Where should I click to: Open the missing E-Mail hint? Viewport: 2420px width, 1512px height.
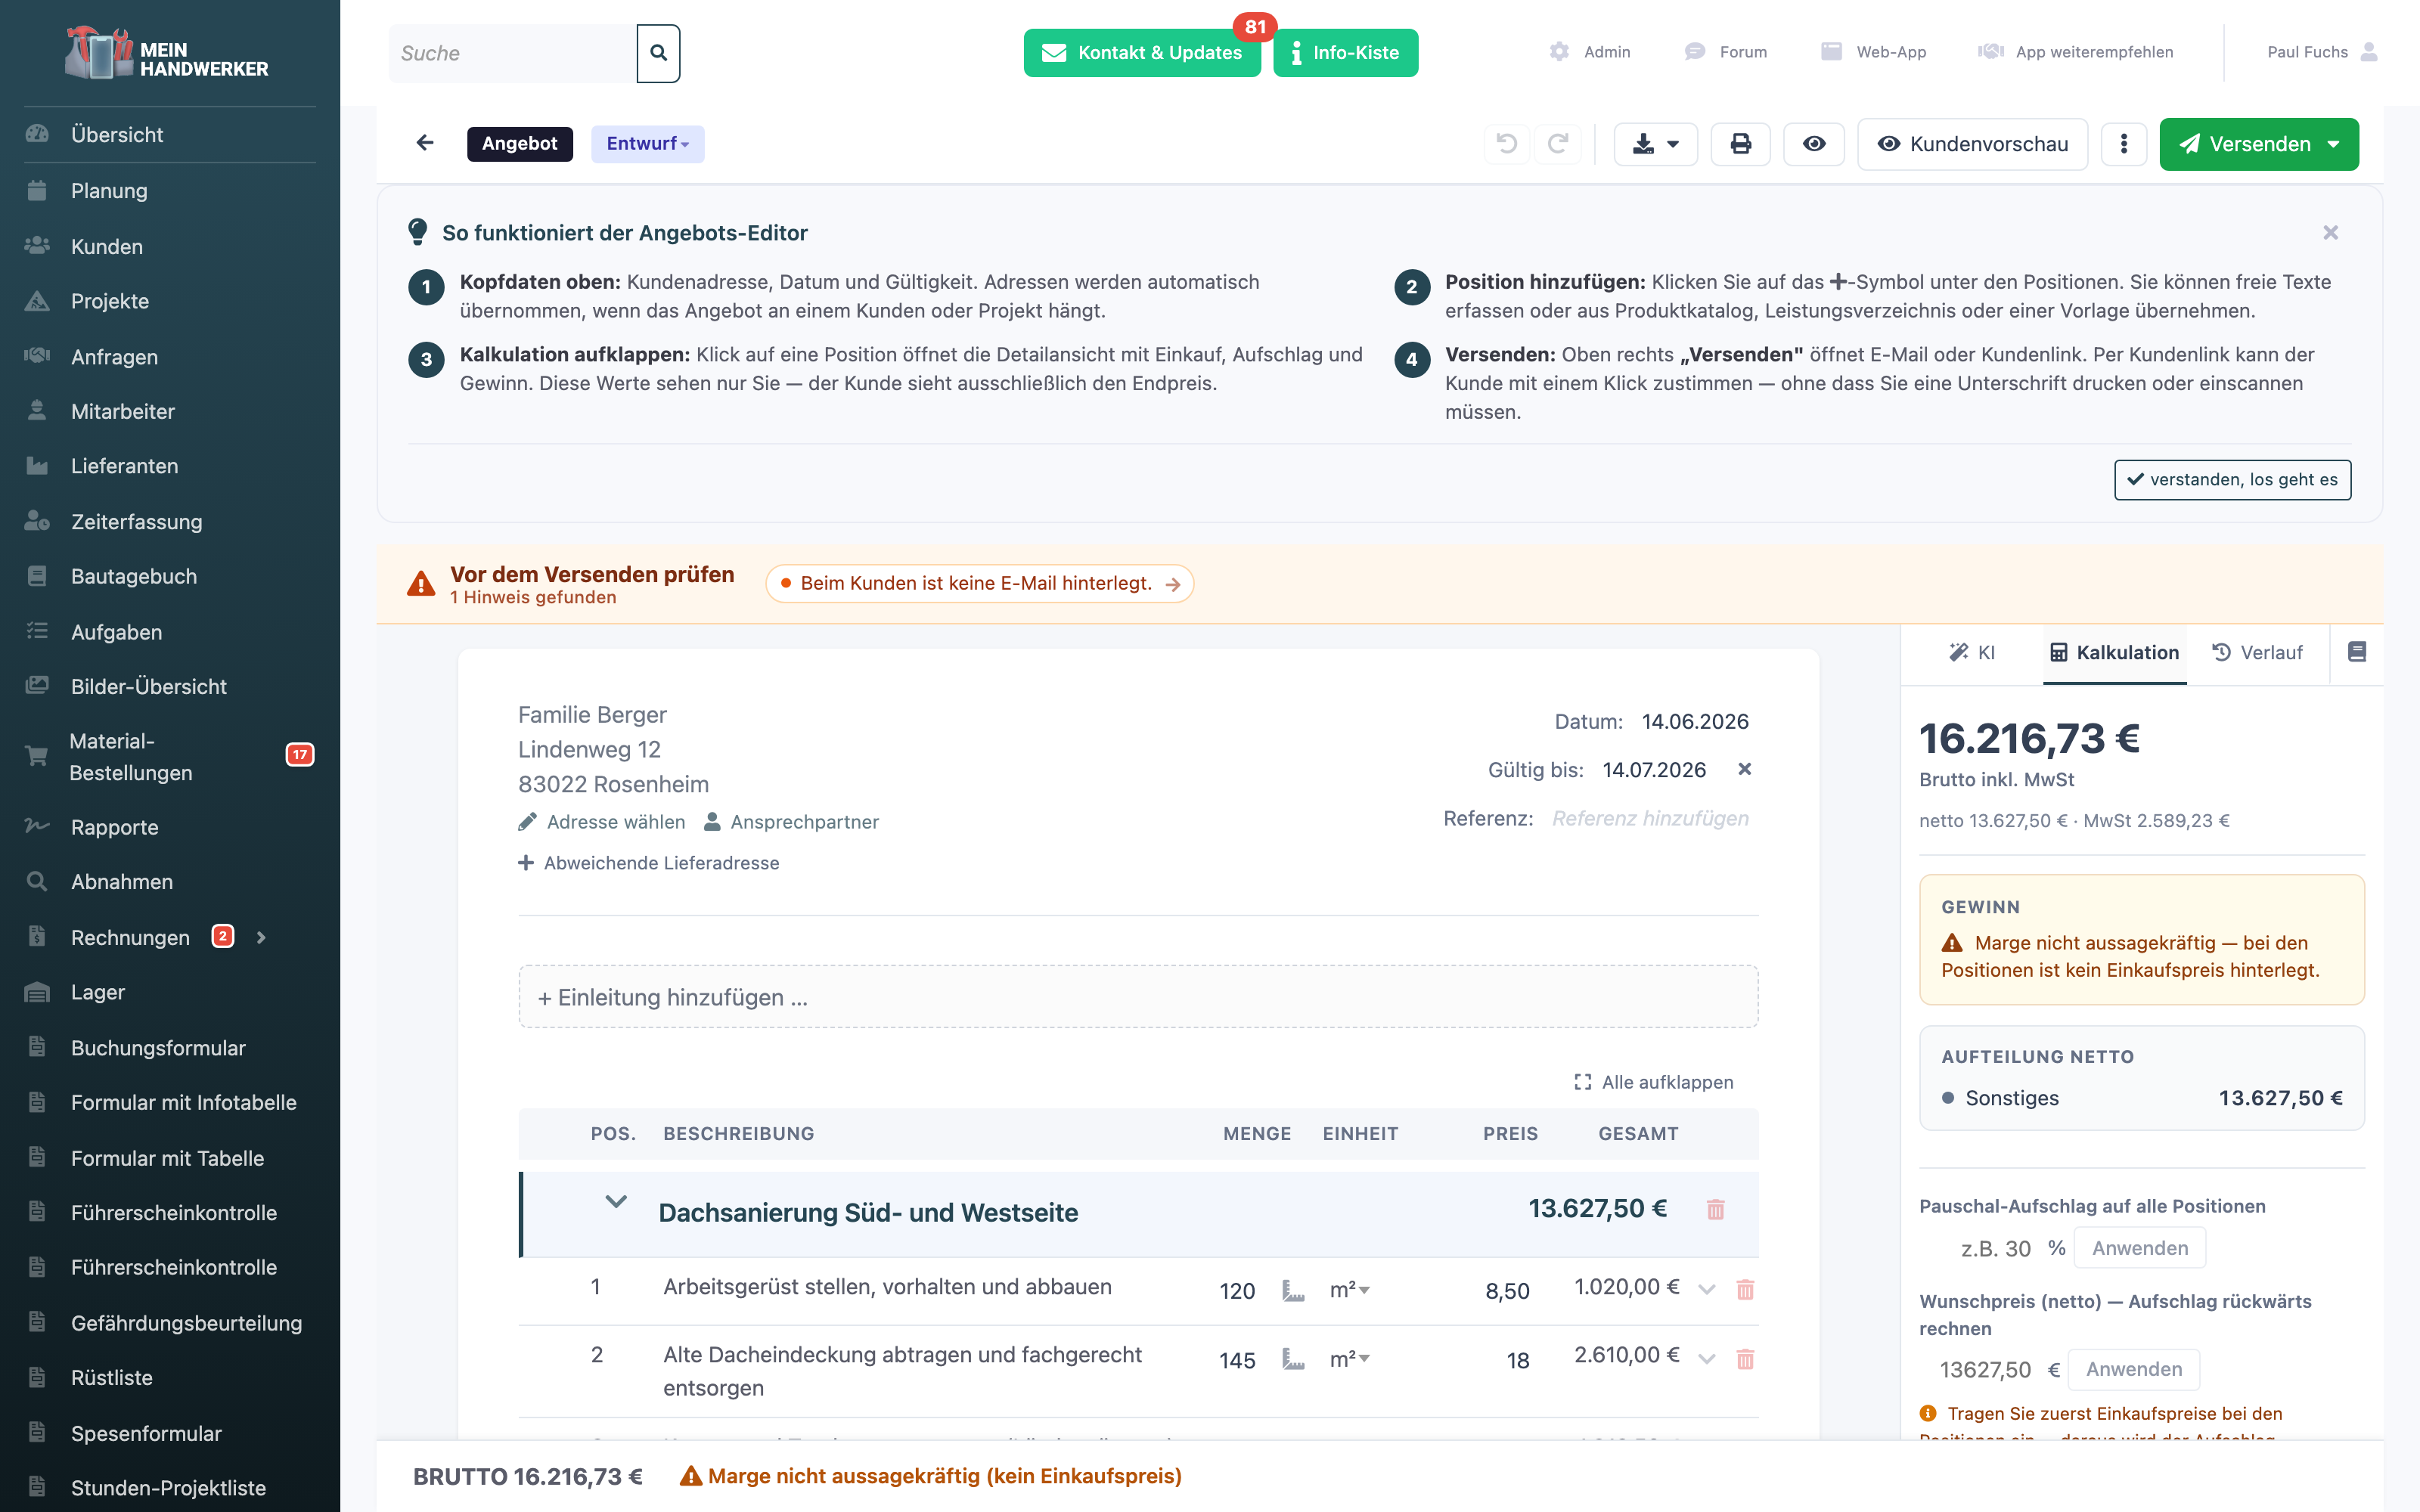979,584
